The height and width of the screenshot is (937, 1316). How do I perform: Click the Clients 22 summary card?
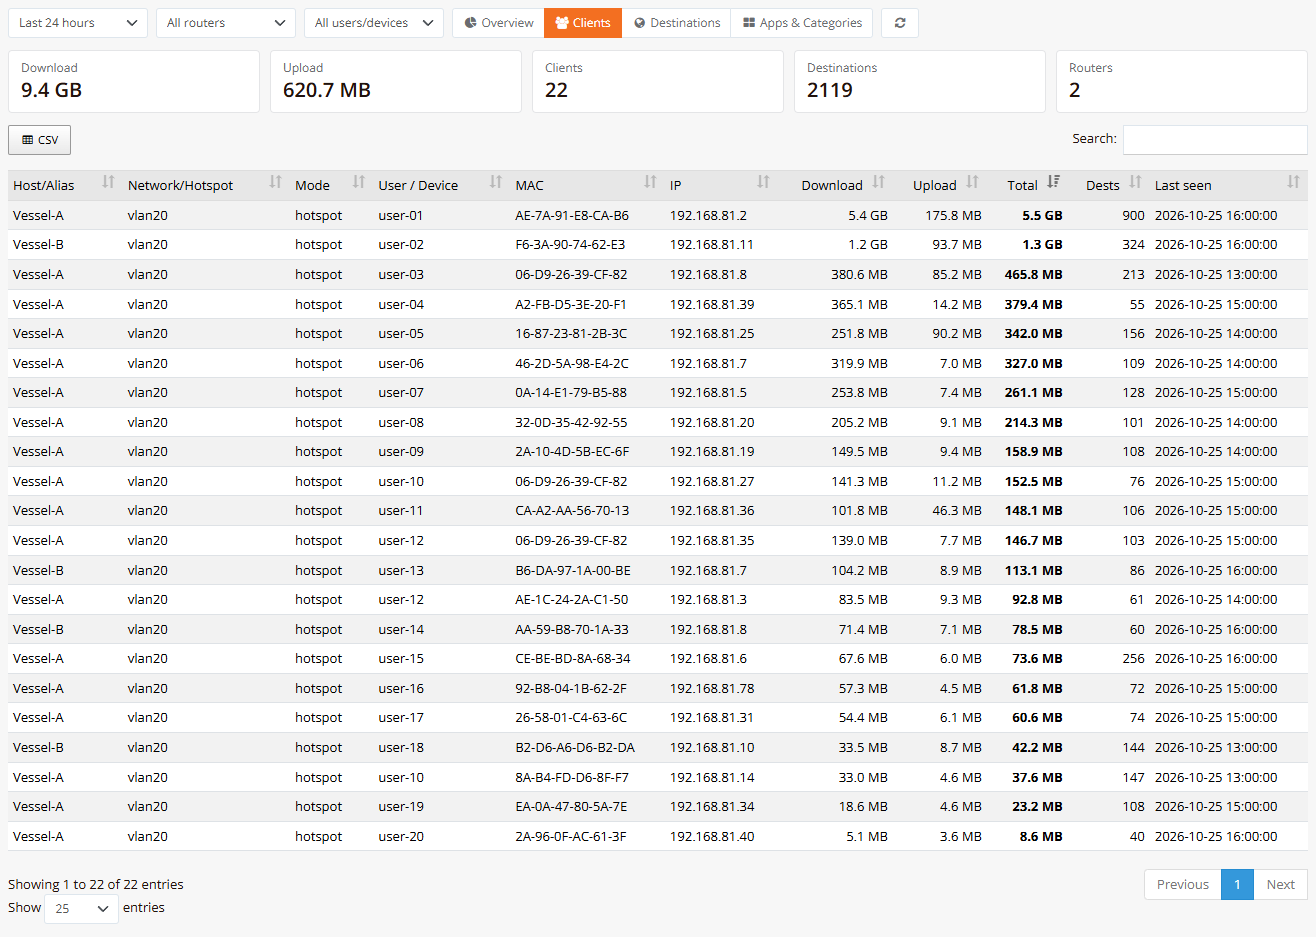(658, 81)
